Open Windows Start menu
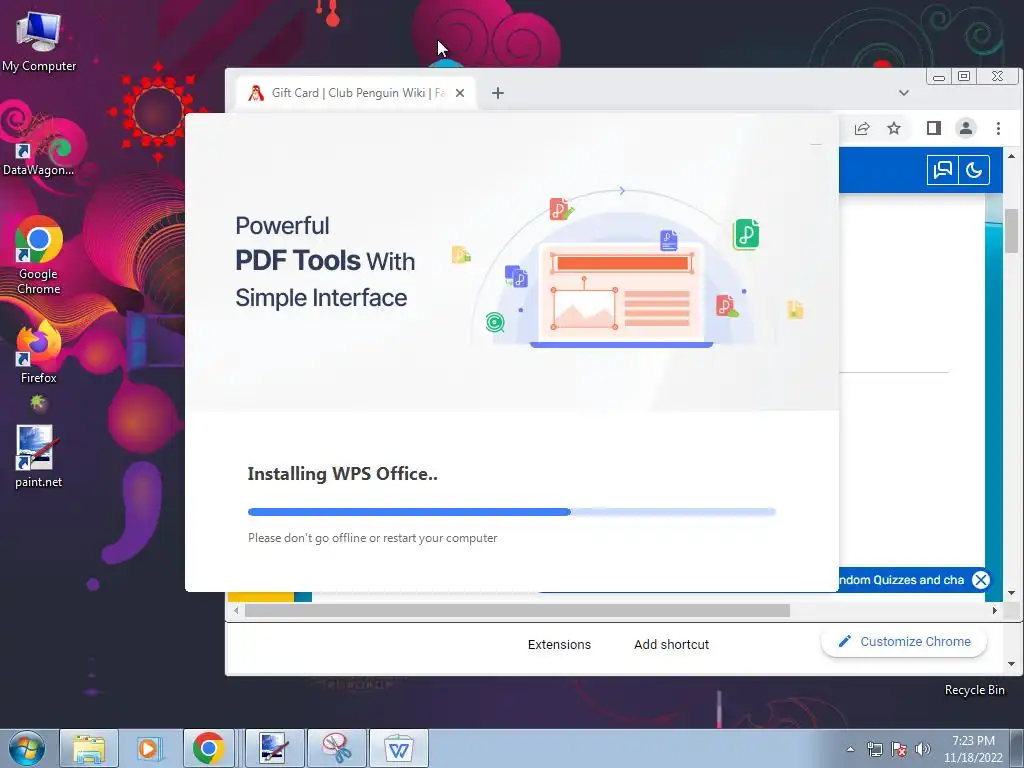The image size is (1024, 768). [x=26, y=748]
